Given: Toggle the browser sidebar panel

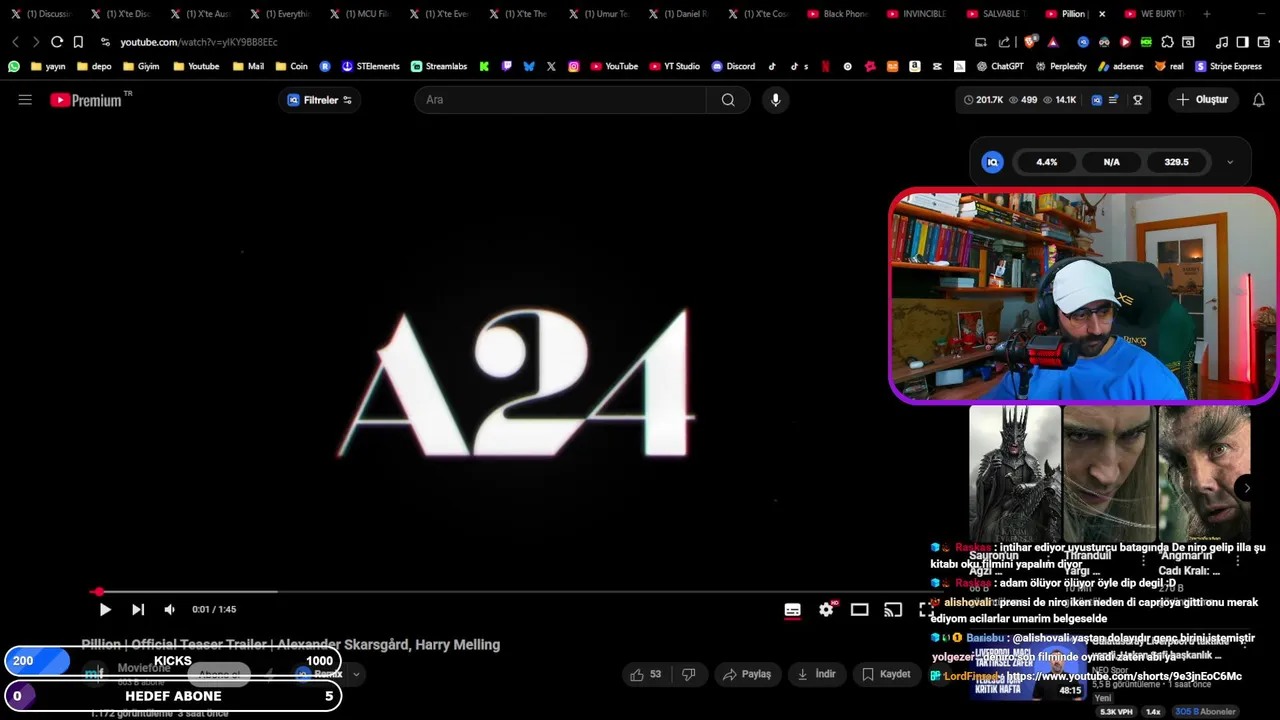Looking at the screenshot, I should [1242, 42].
